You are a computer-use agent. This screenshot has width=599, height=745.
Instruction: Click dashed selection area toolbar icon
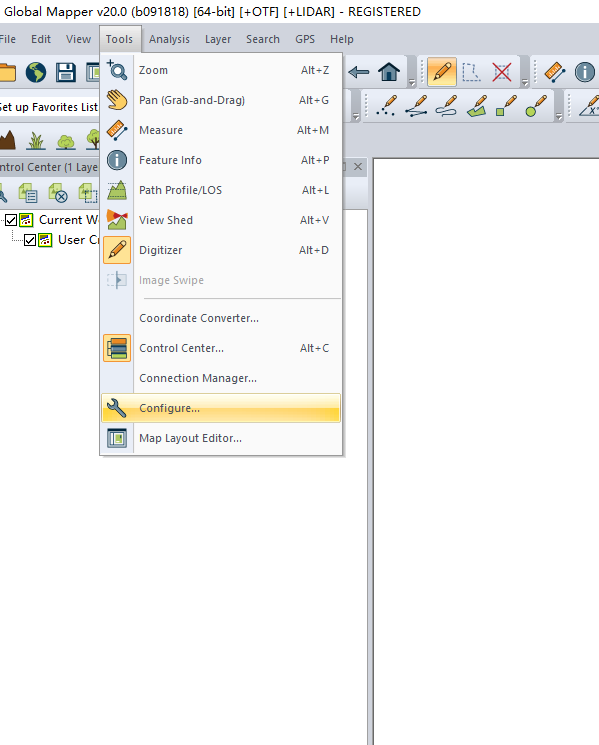click(472, 72)
